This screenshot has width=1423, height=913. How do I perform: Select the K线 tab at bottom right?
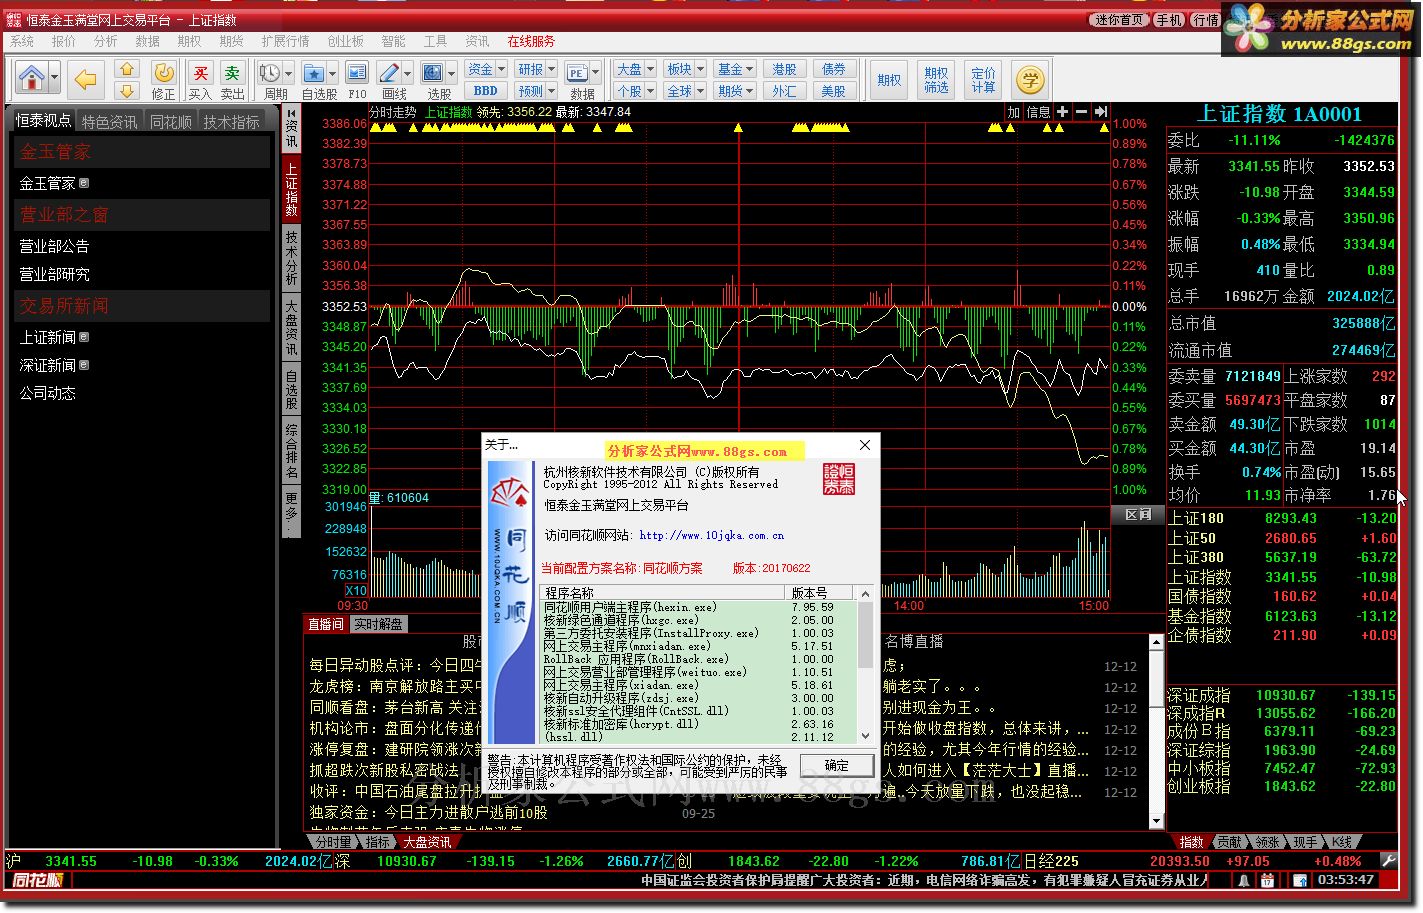point(1342,842)
